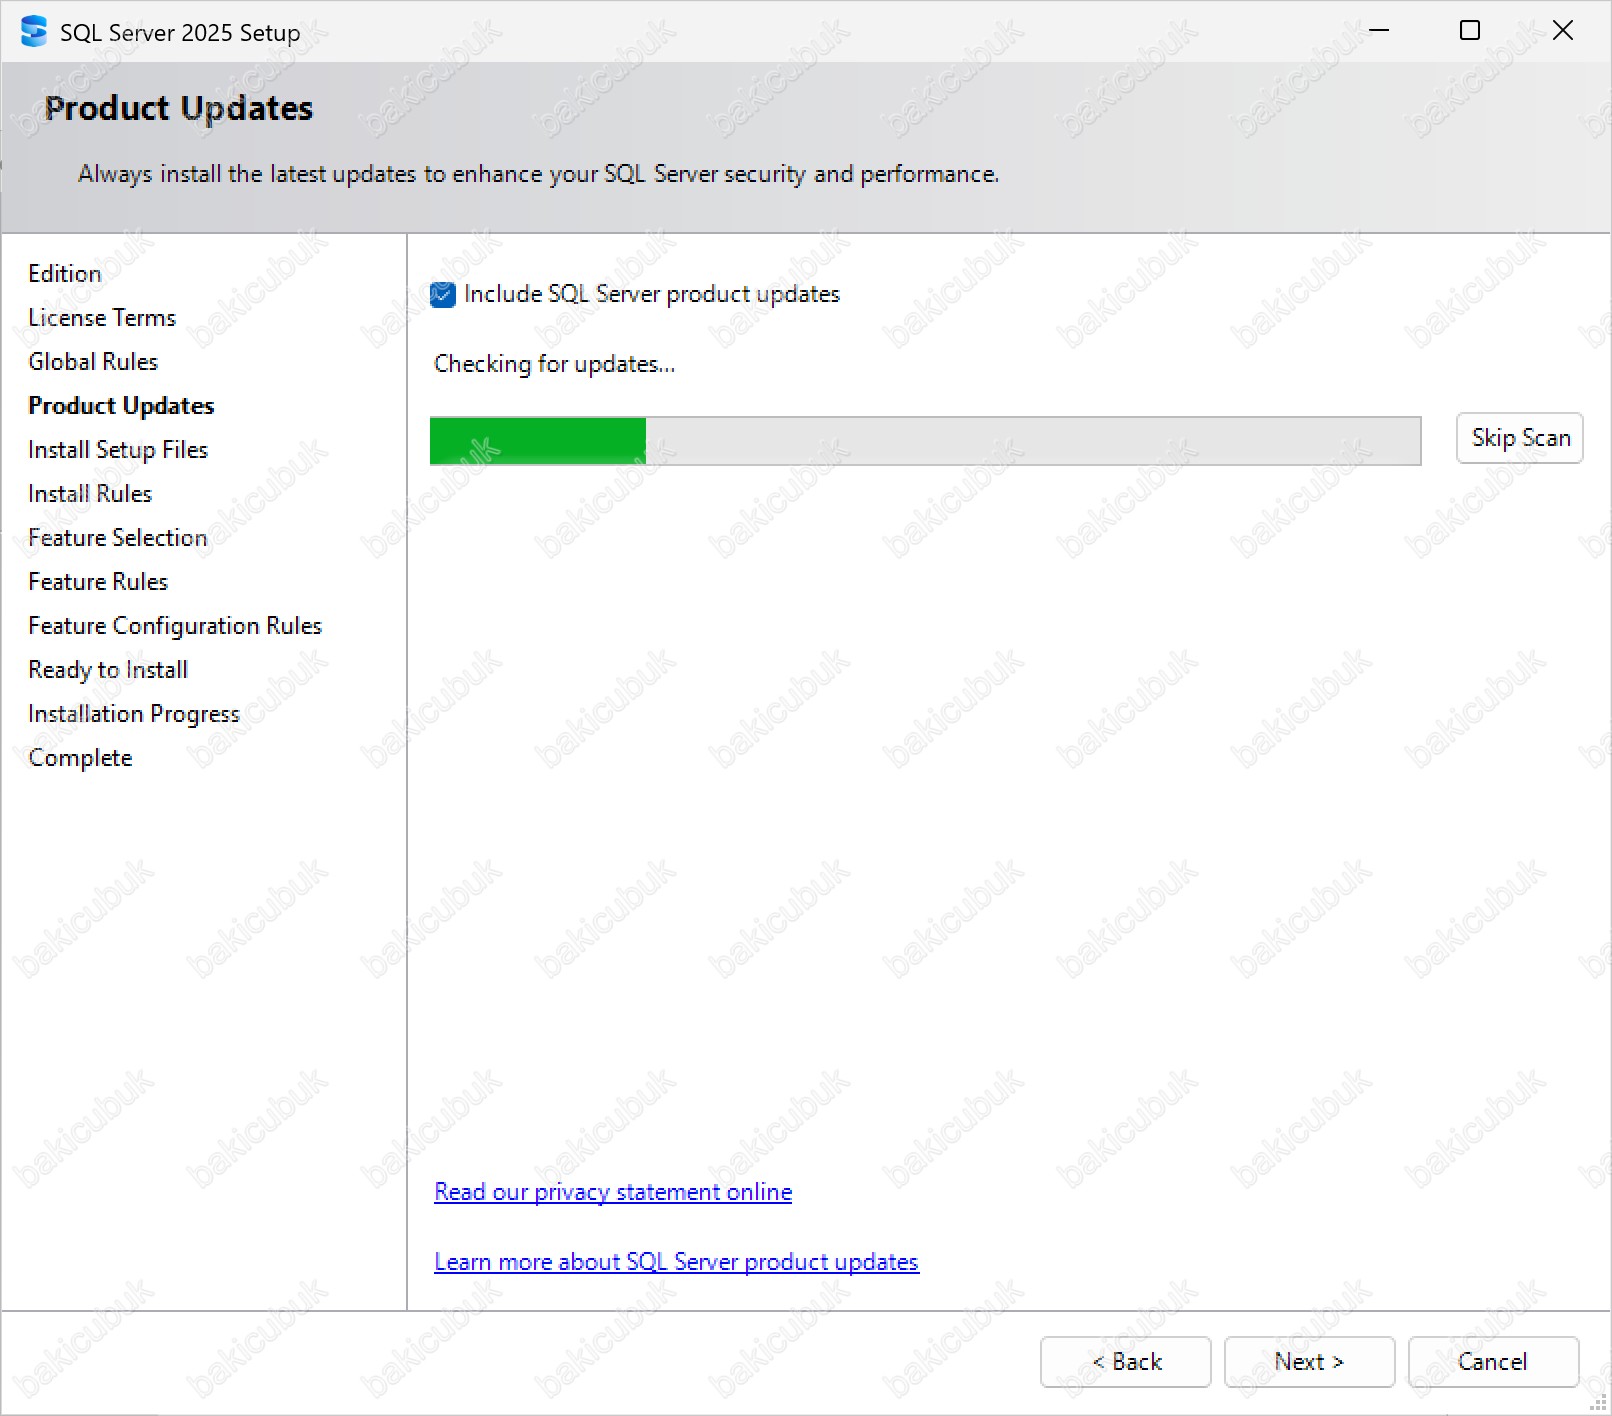The height and width of the screenshot is (1416, 1612).
Task: Select the Complete step in sidebar
Action: click(x=80, y=758)
